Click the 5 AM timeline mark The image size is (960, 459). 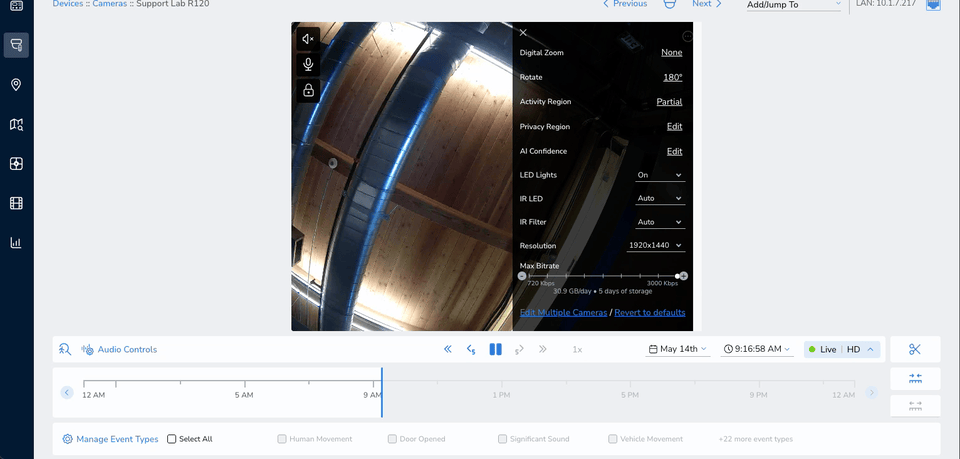point(244,395)
